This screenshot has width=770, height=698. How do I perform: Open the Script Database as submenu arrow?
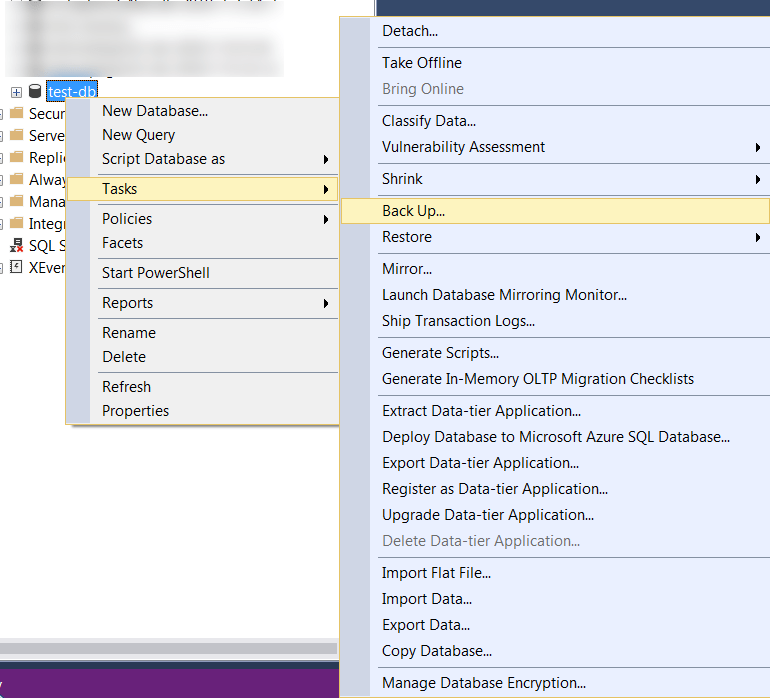[x=325, y=159]
